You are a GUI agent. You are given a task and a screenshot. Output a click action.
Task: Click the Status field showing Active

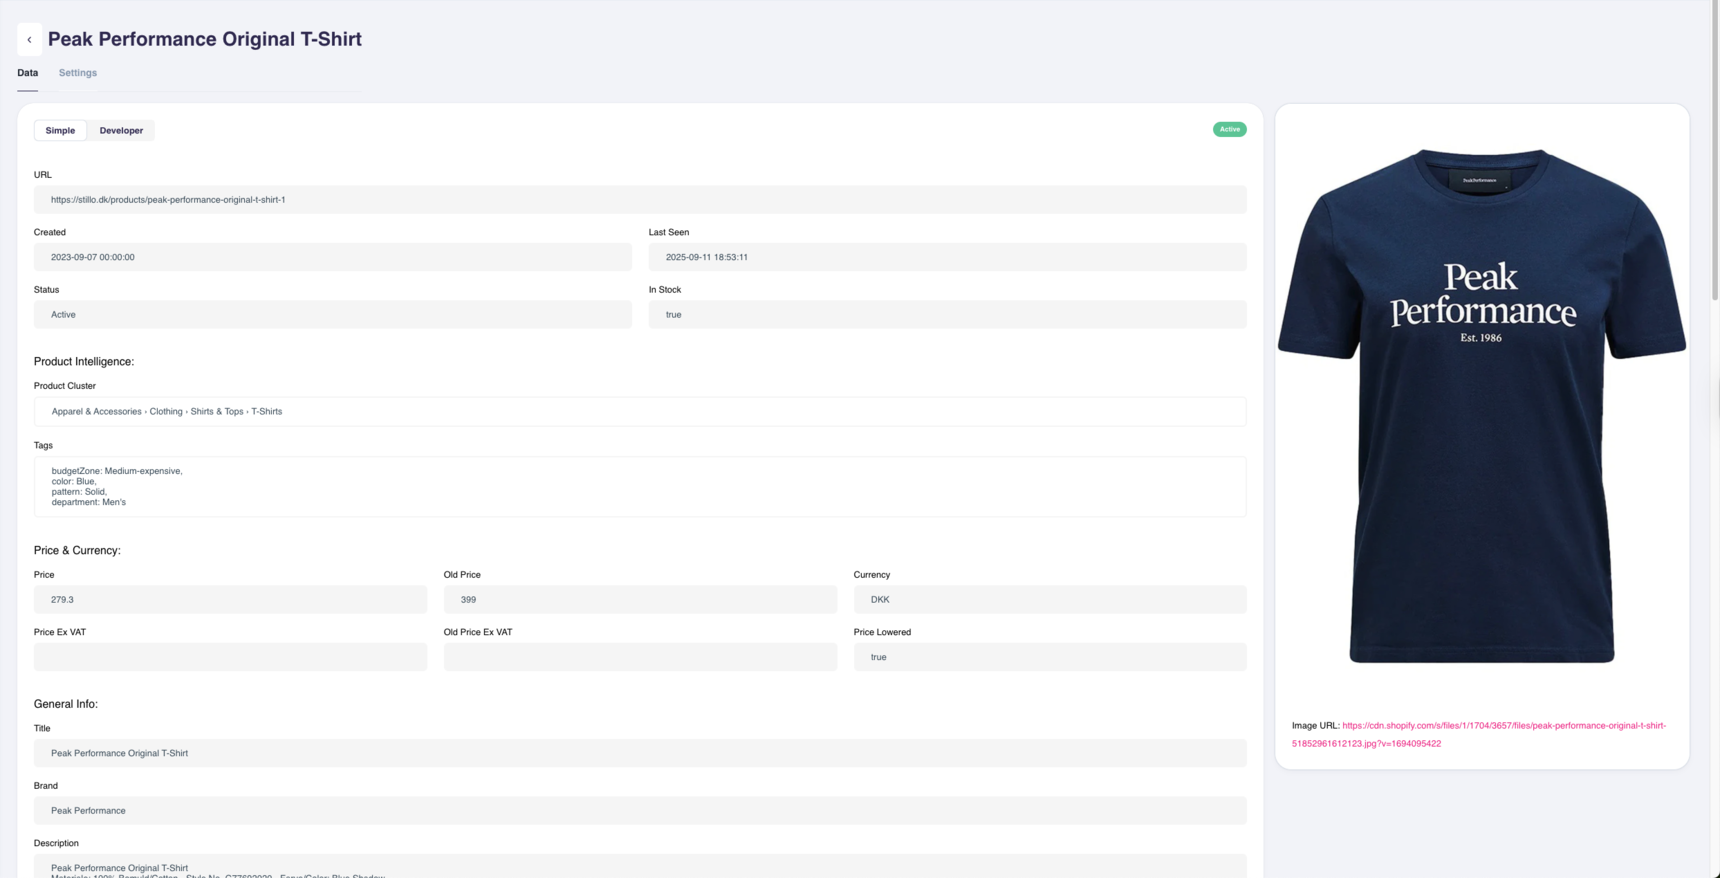[x=332, y=314]
